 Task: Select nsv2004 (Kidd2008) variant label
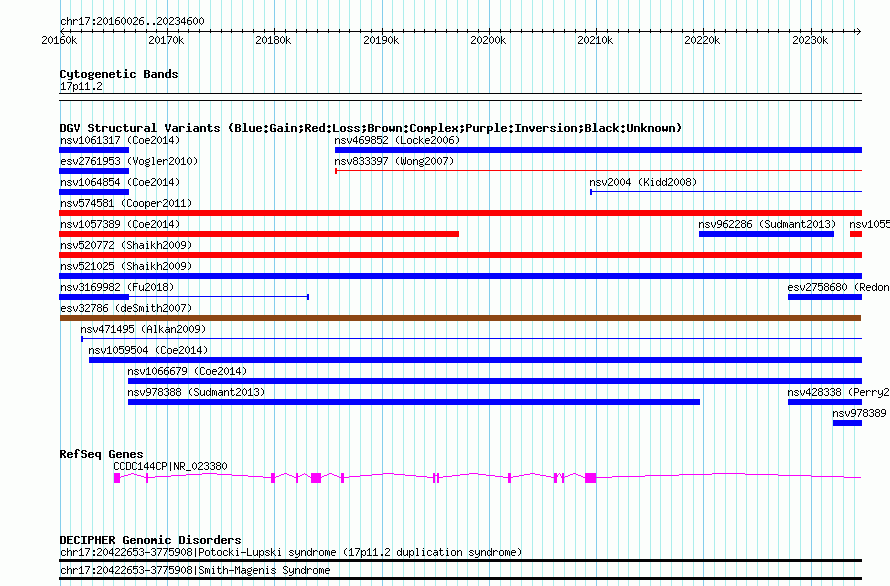643,182
